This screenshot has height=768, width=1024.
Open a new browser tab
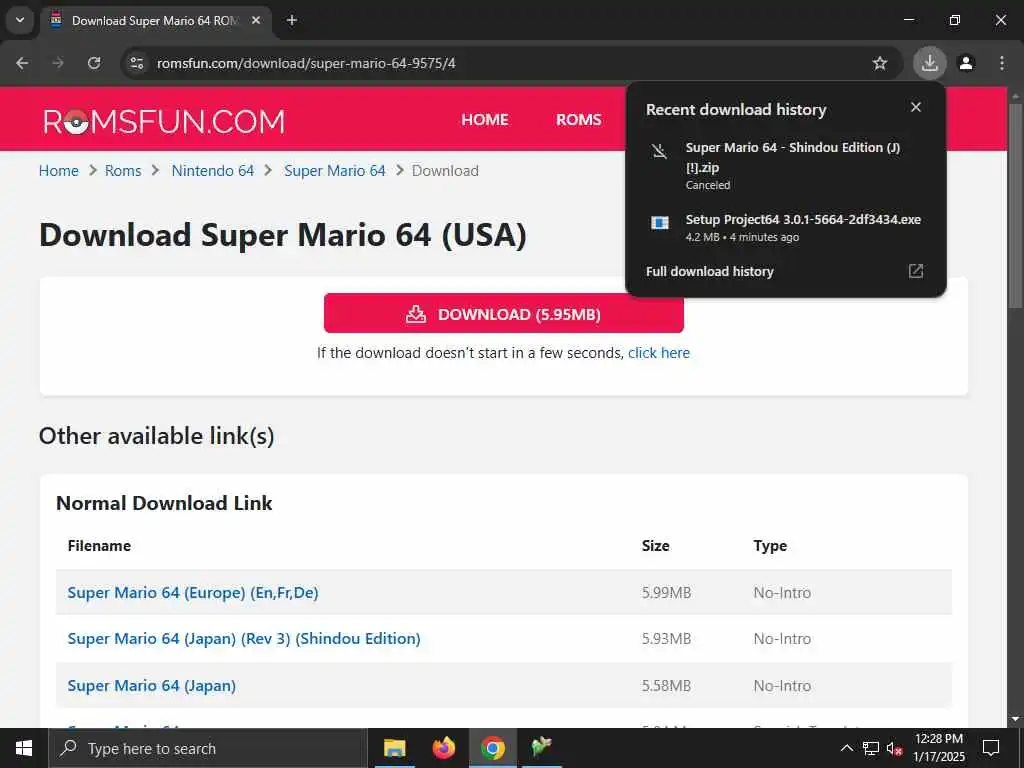tap(292, 20)
